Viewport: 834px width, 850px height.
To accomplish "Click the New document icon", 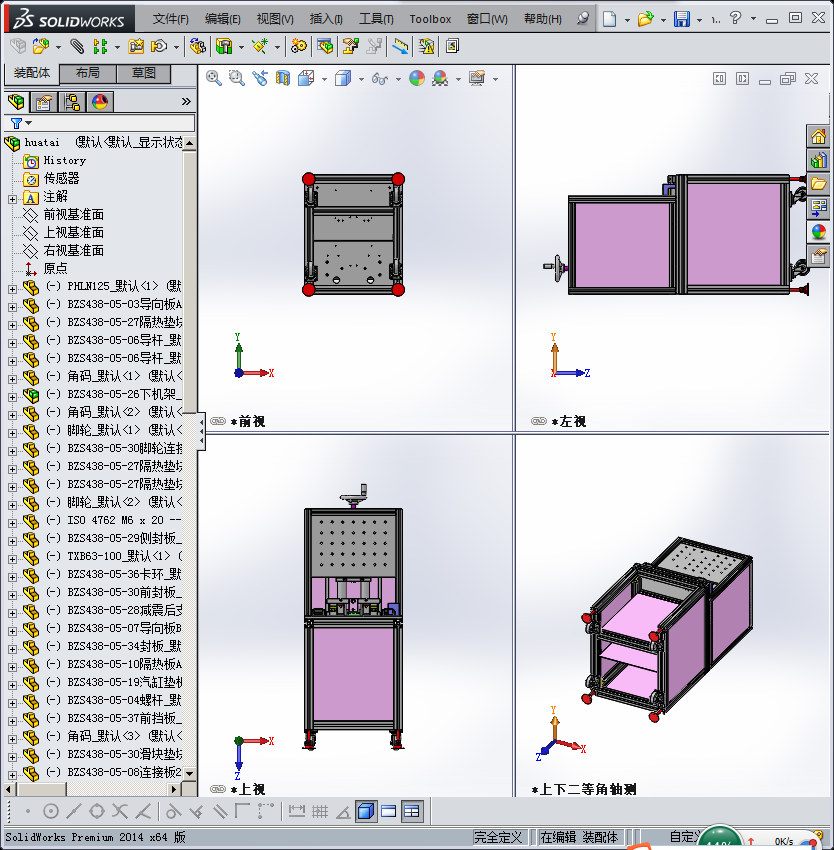I will pos(610,19).
